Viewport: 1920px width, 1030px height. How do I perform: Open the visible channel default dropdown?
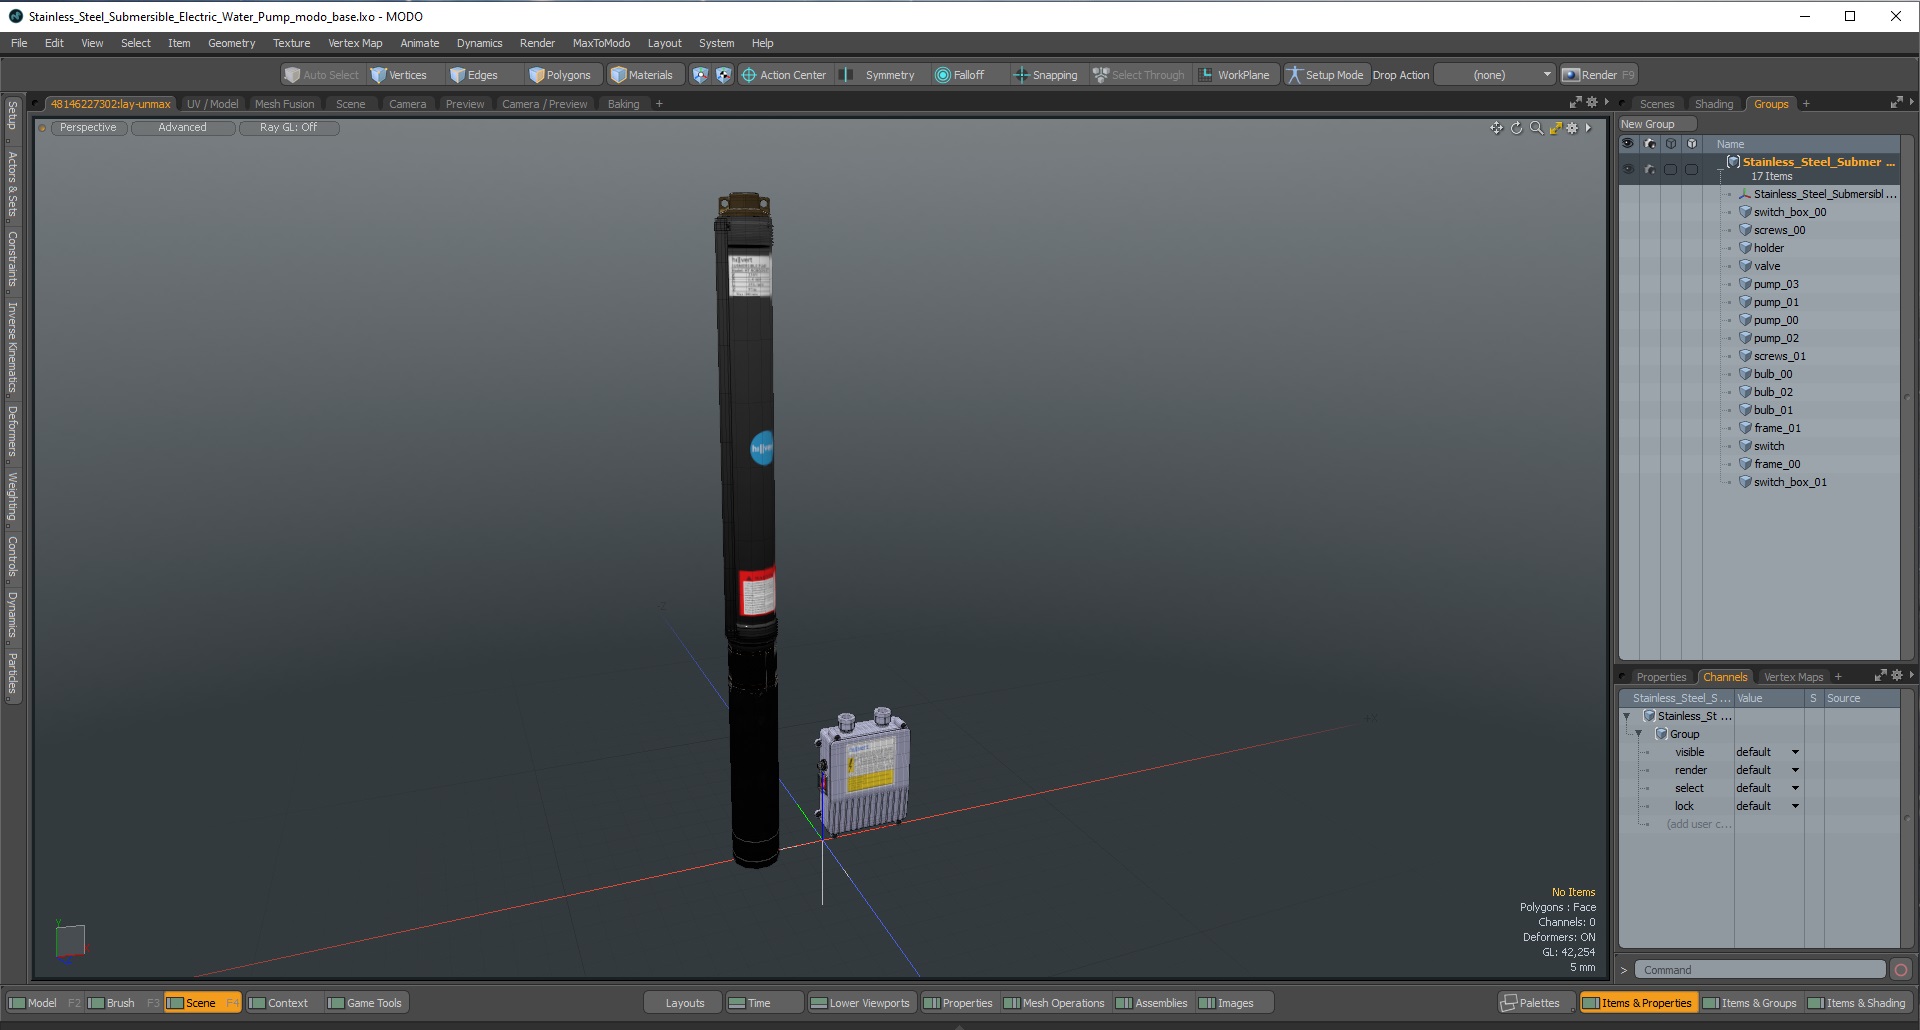(1767, 752)
